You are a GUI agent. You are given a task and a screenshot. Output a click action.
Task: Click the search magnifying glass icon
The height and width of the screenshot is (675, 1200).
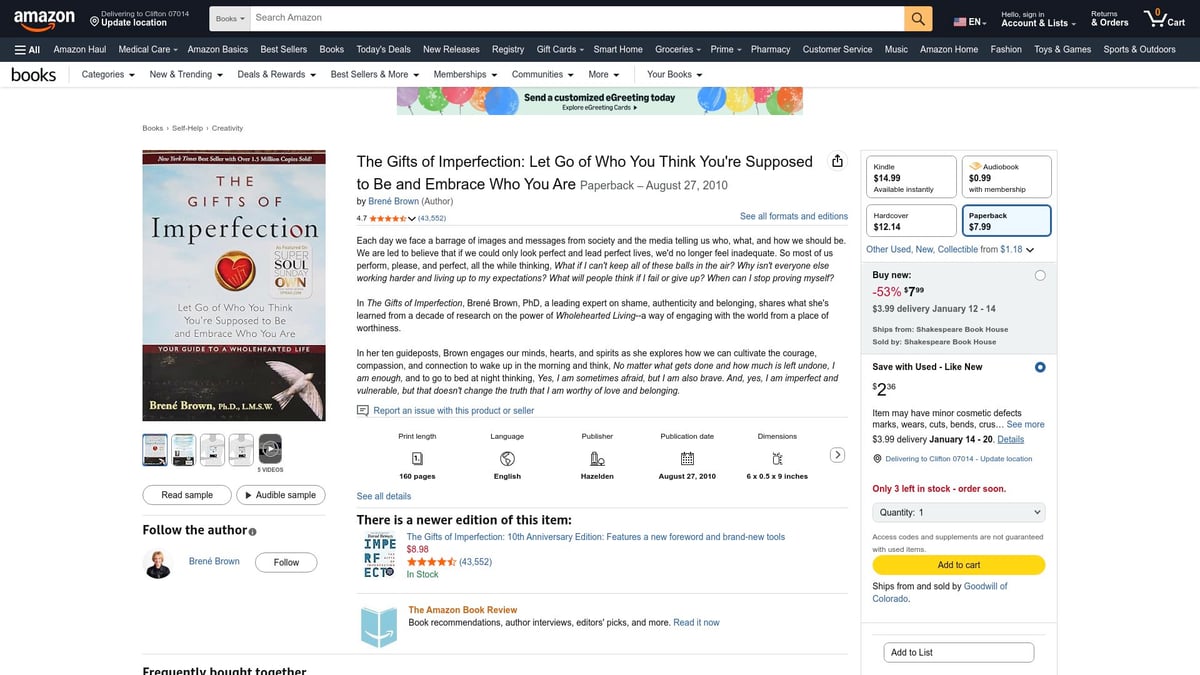point(916,17)
